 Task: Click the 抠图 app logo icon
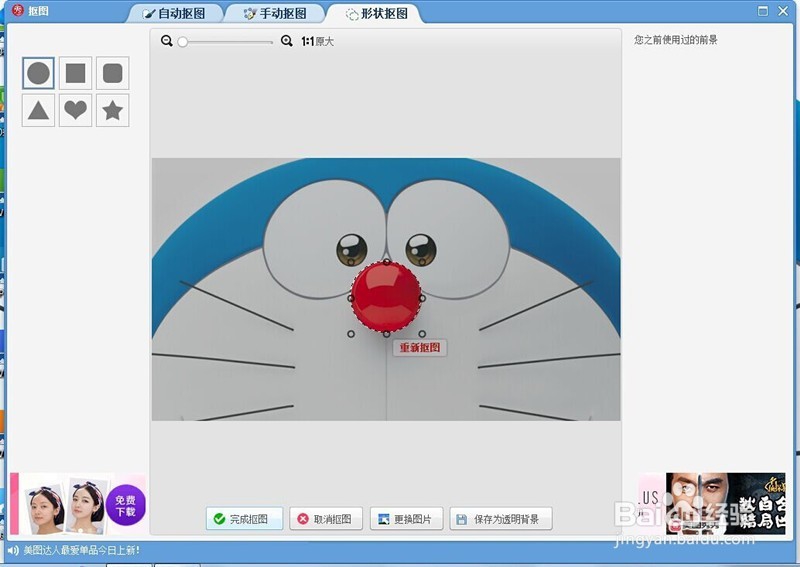click(17, 10)
